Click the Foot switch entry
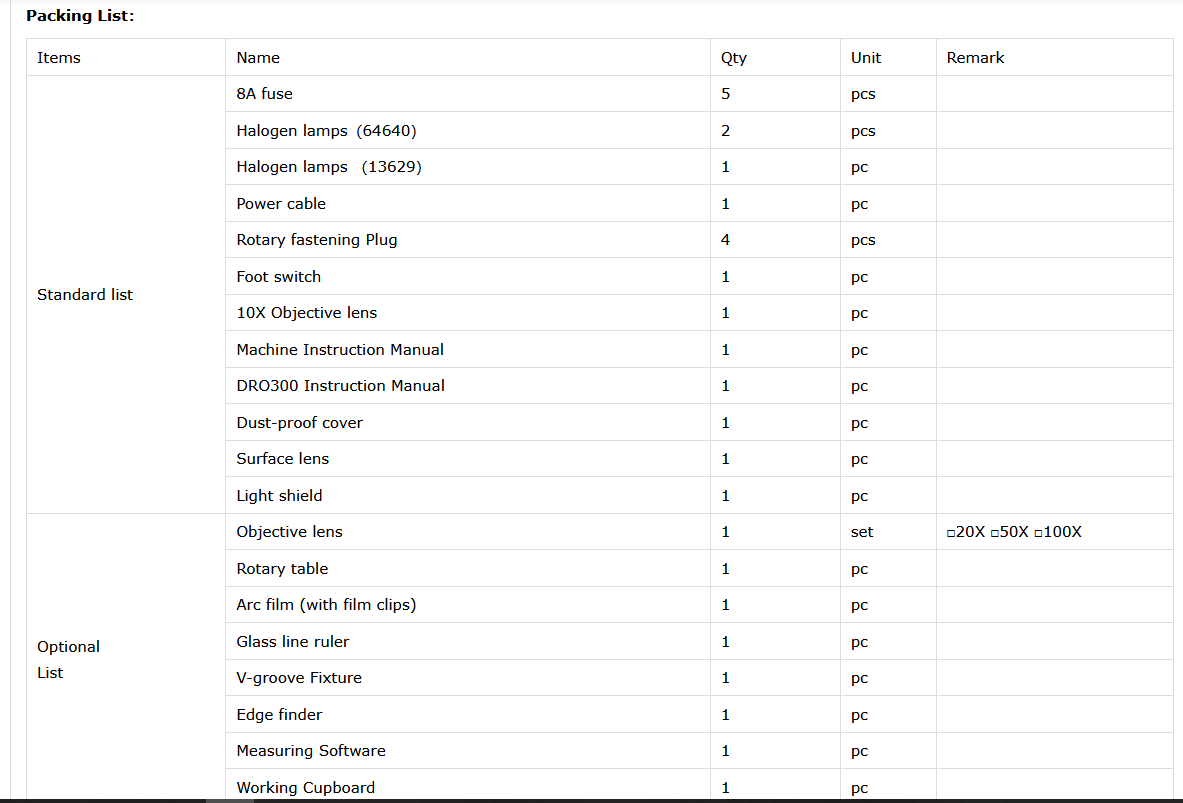 click(x=279, y=277)
